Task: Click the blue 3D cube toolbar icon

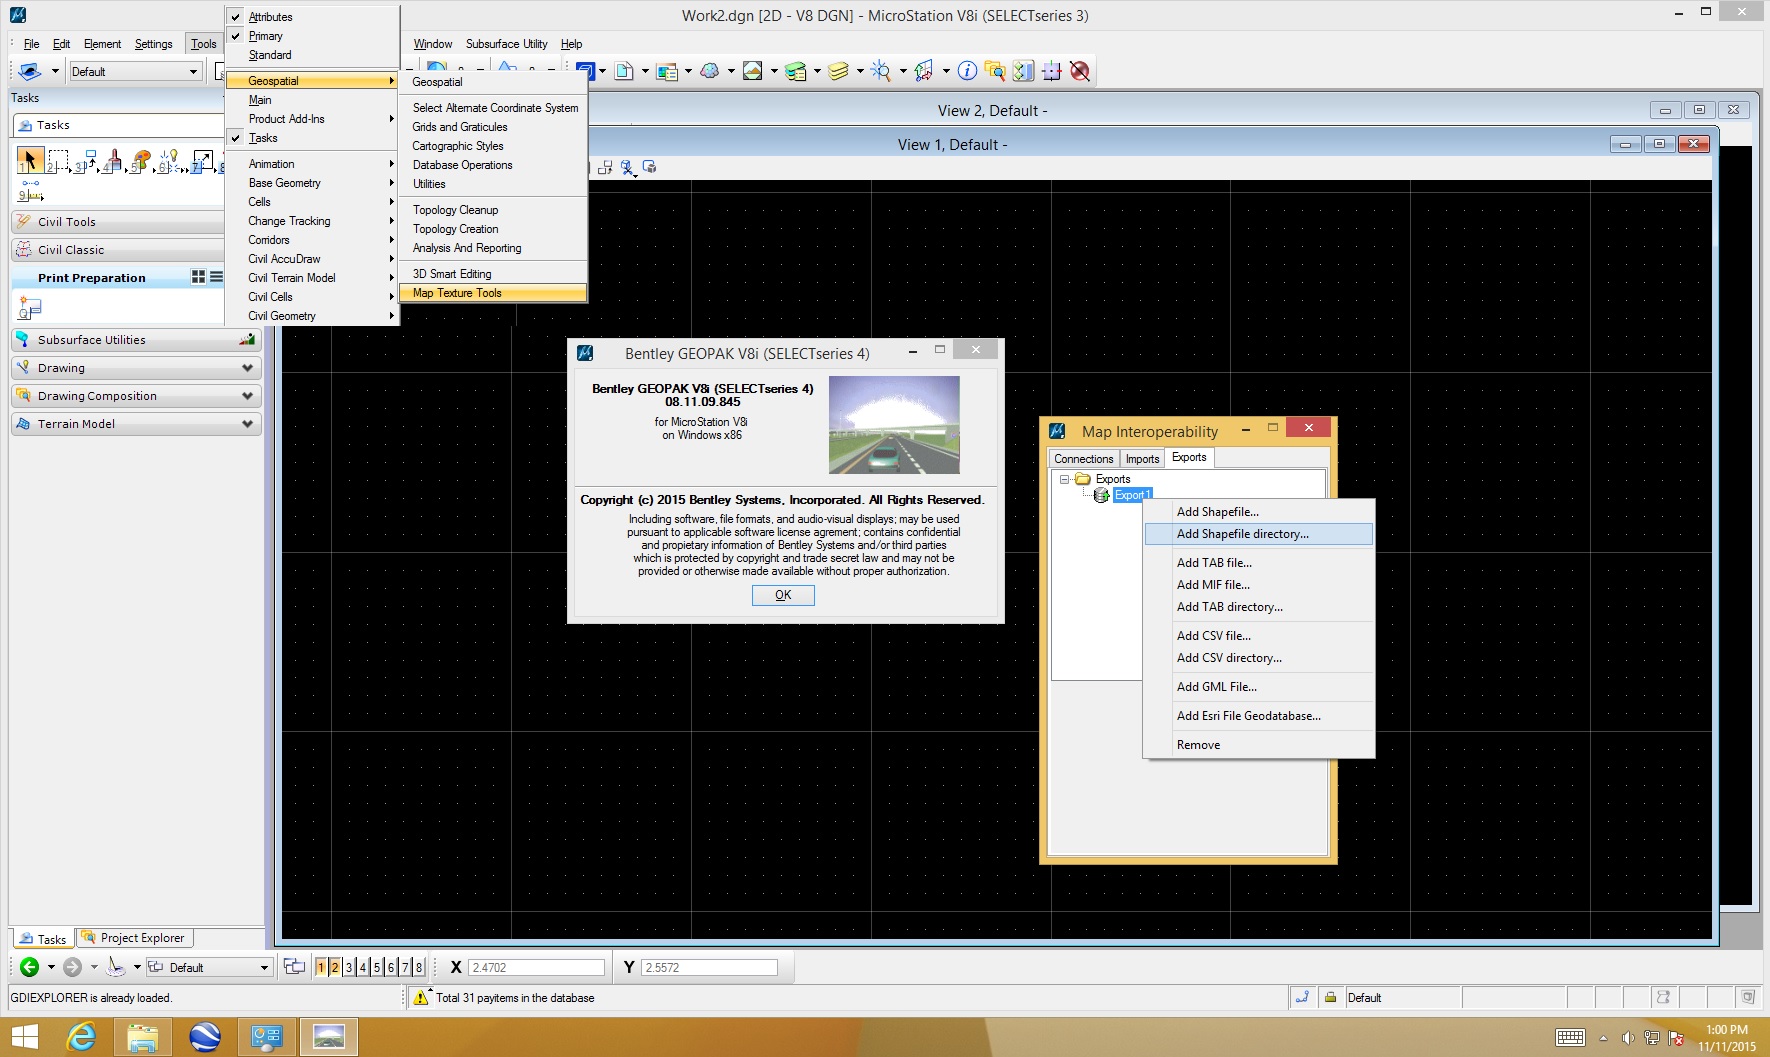Action: pos(586,71)
